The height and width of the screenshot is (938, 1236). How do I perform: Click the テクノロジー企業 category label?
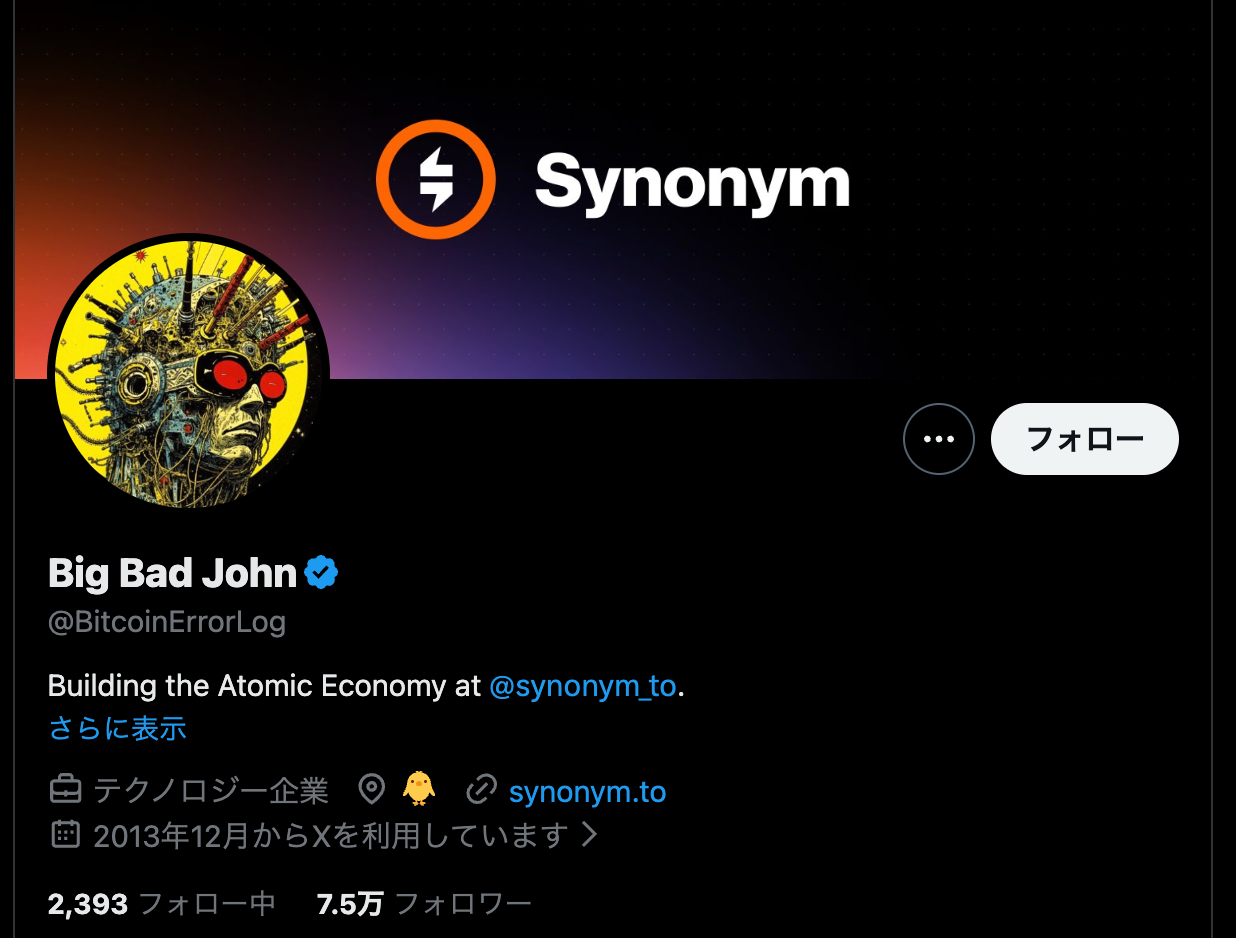point(211,791)
